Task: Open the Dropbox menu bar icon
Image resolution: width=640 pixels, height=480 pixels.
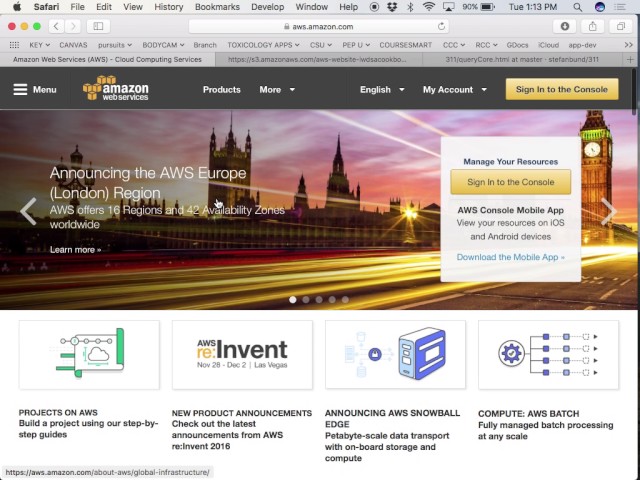Action: (392, 7)
